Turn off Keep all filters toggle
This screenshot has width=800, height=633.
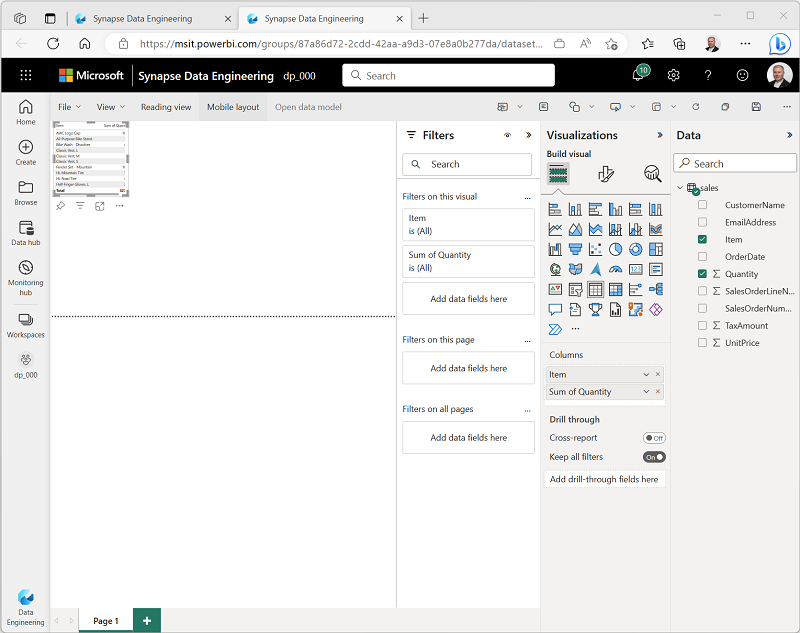pyautogui.click(x=654, y=457)
